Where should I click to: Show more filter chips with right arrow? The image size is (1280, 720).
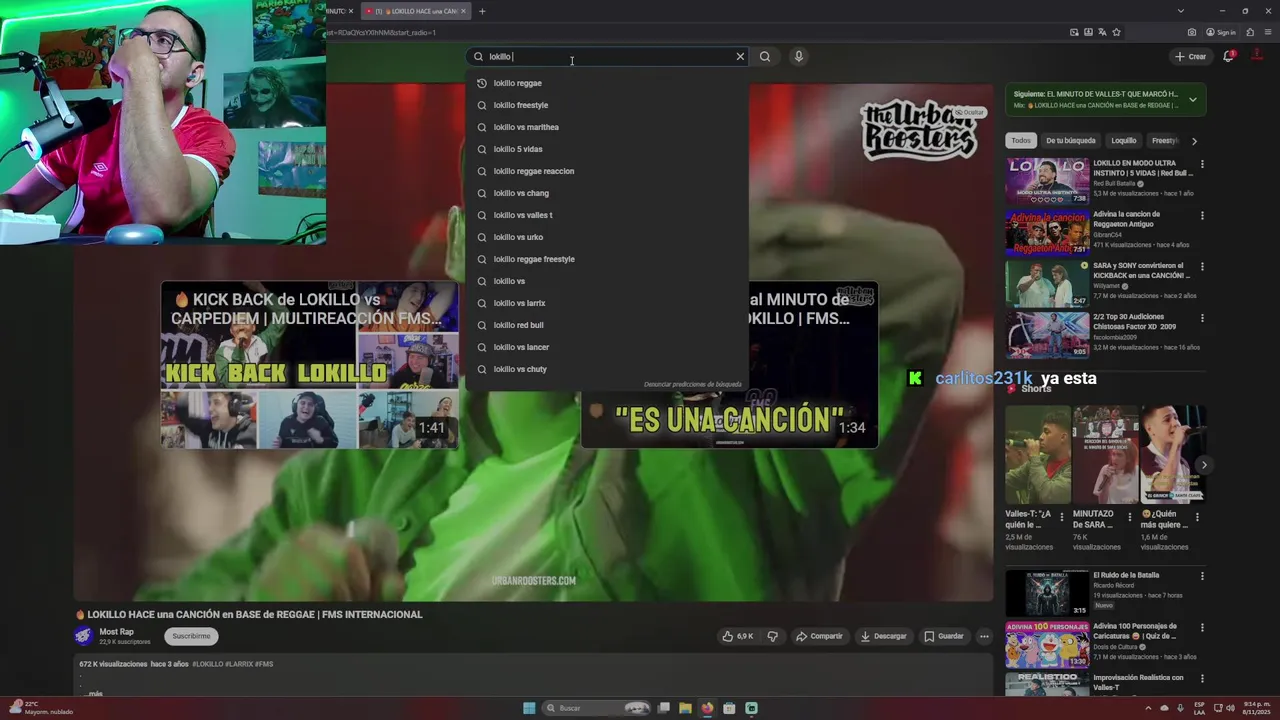coord(1194,141)
